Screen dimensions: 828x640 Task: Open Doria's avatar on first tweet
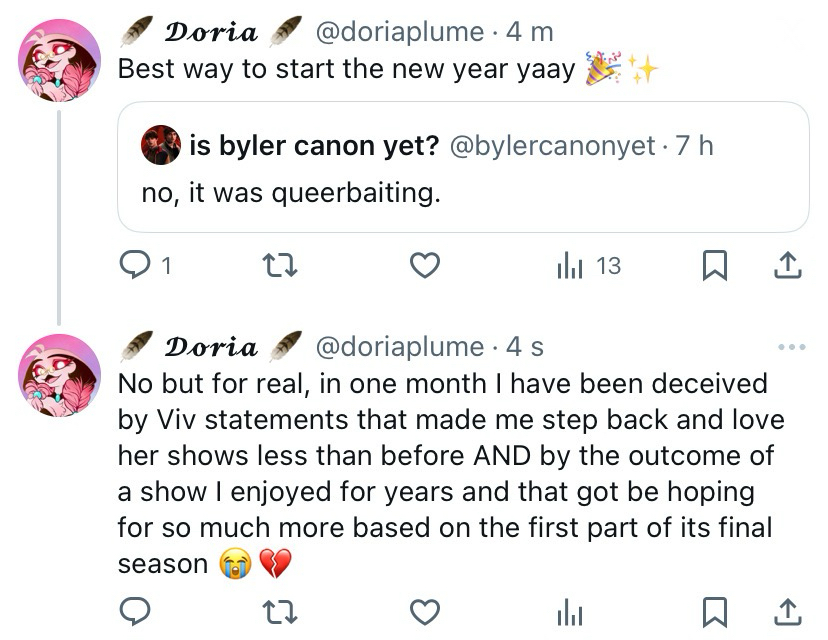(60, 60)
